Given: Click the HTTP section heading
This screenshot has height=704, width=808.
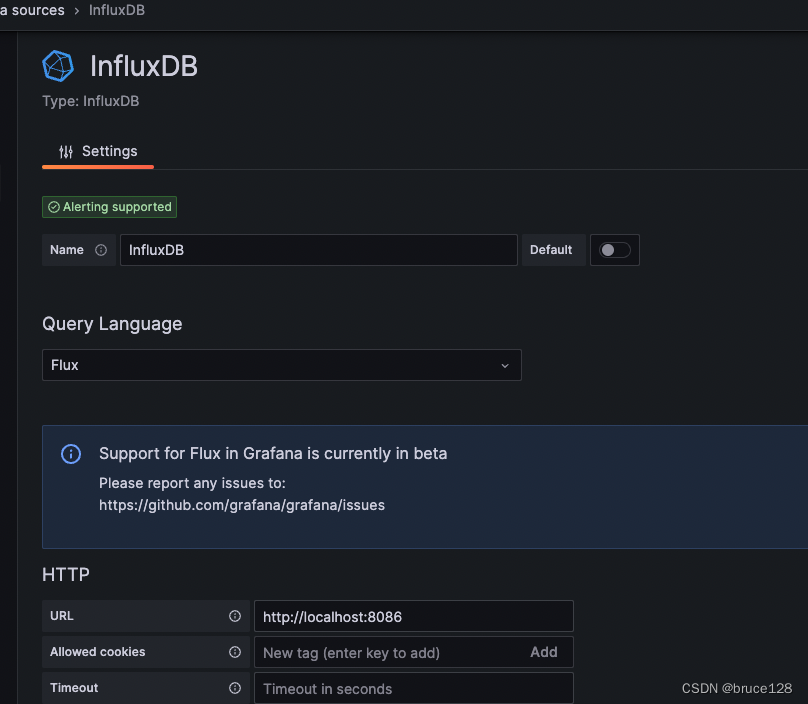Looking at the screenshot, I should coord(66,574).
